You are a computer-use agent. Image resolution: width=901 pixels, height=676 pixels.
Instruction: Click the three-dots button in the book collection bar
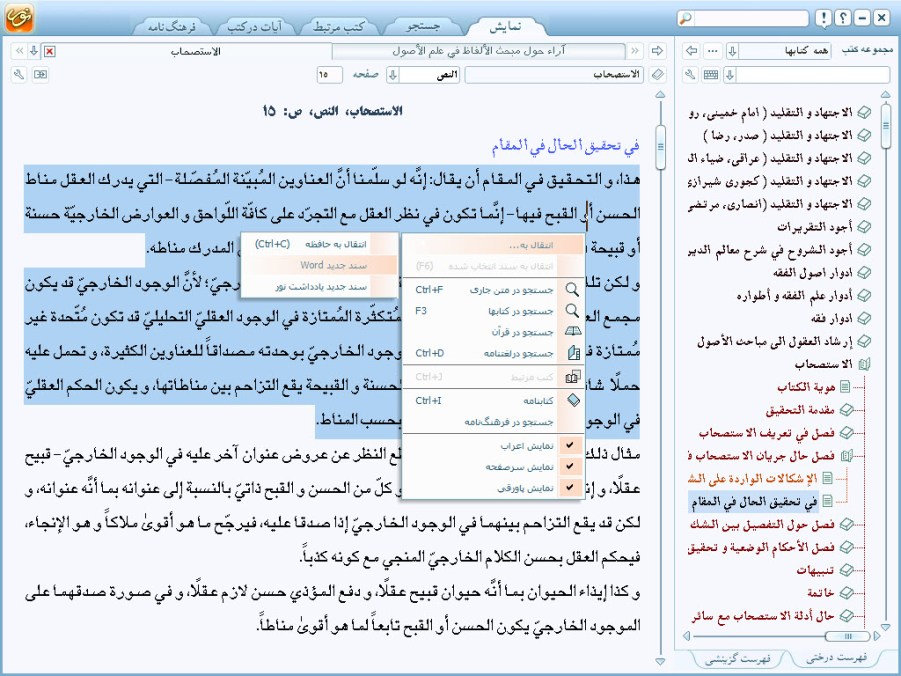713,51
